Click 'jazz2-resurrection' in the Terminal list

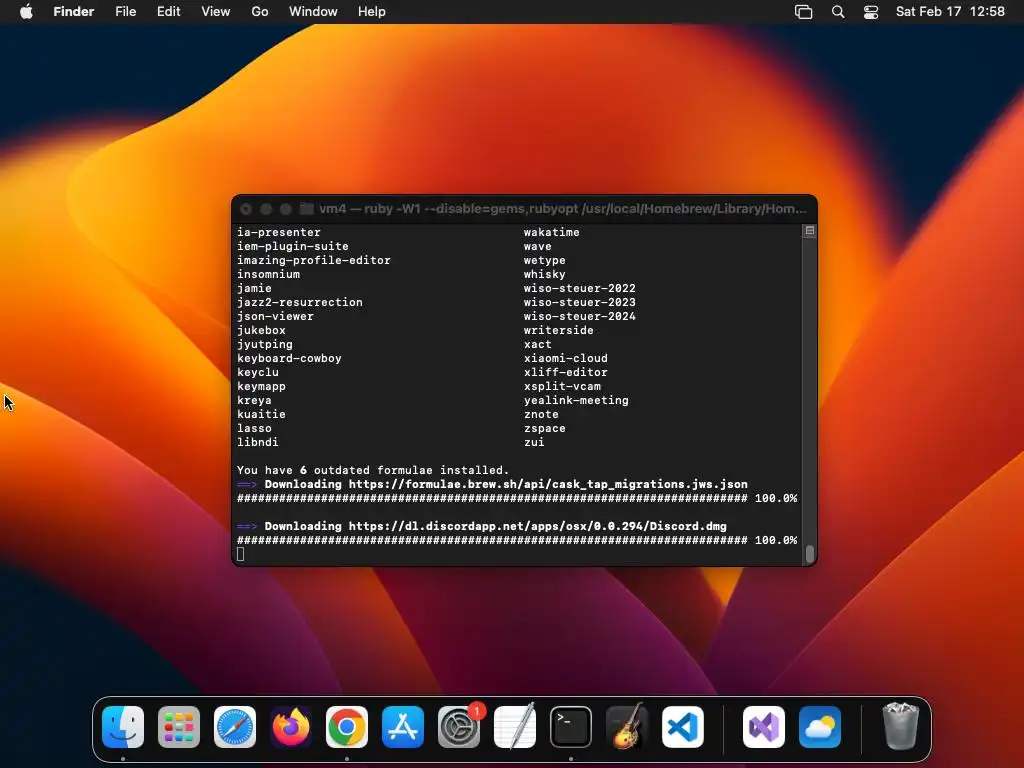coord(300,302)
